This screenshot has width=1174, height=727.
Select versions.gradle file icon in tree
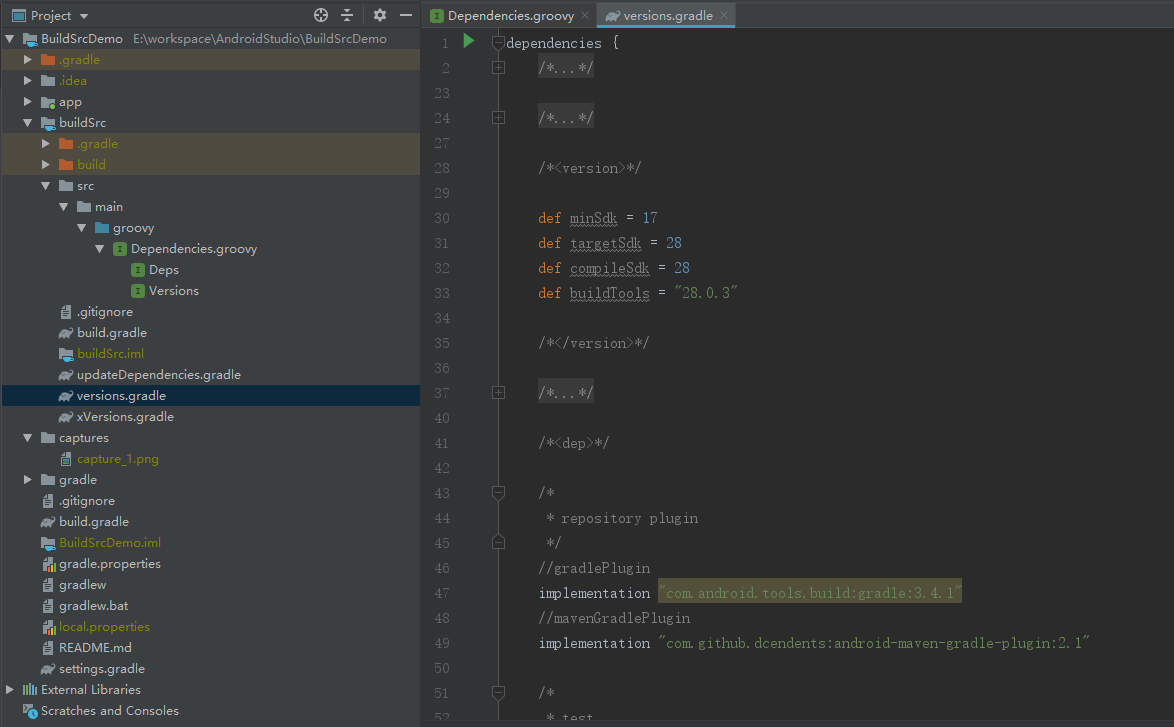pos(66,395)
